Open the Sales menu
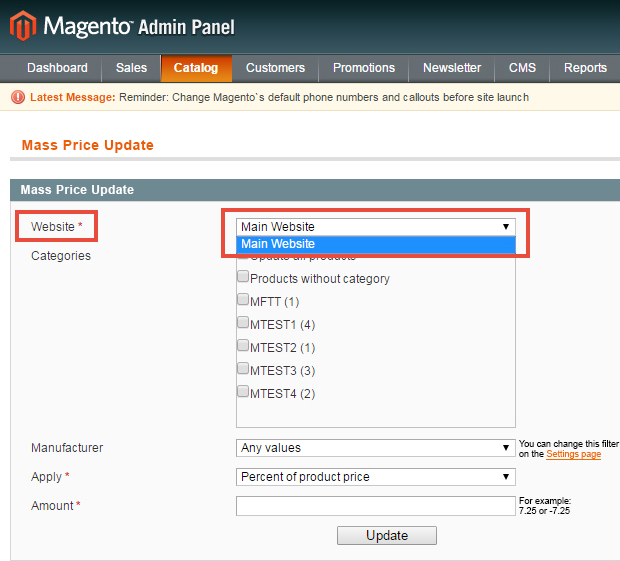620x561 pixels. pos(131,68)
